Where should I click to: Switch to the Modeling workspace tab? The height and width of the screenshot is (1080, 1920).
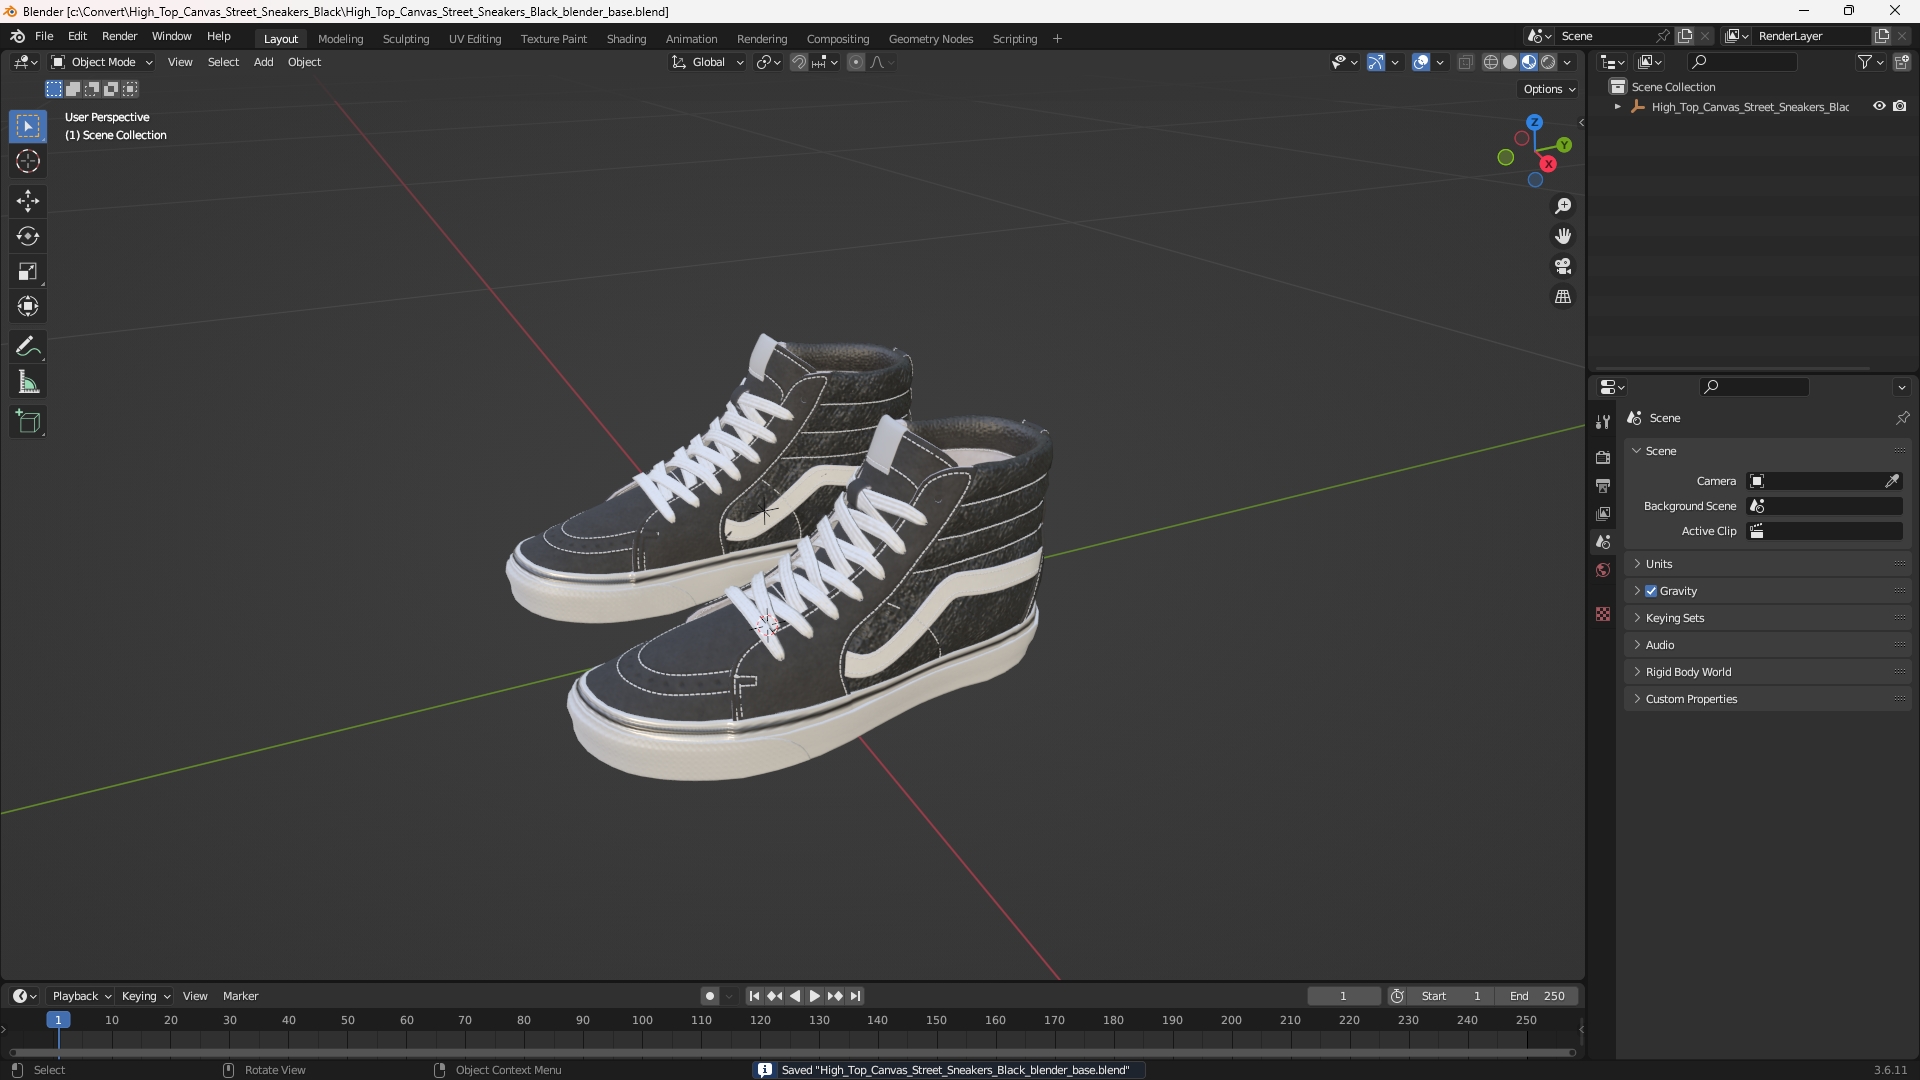tap(340, 39)
